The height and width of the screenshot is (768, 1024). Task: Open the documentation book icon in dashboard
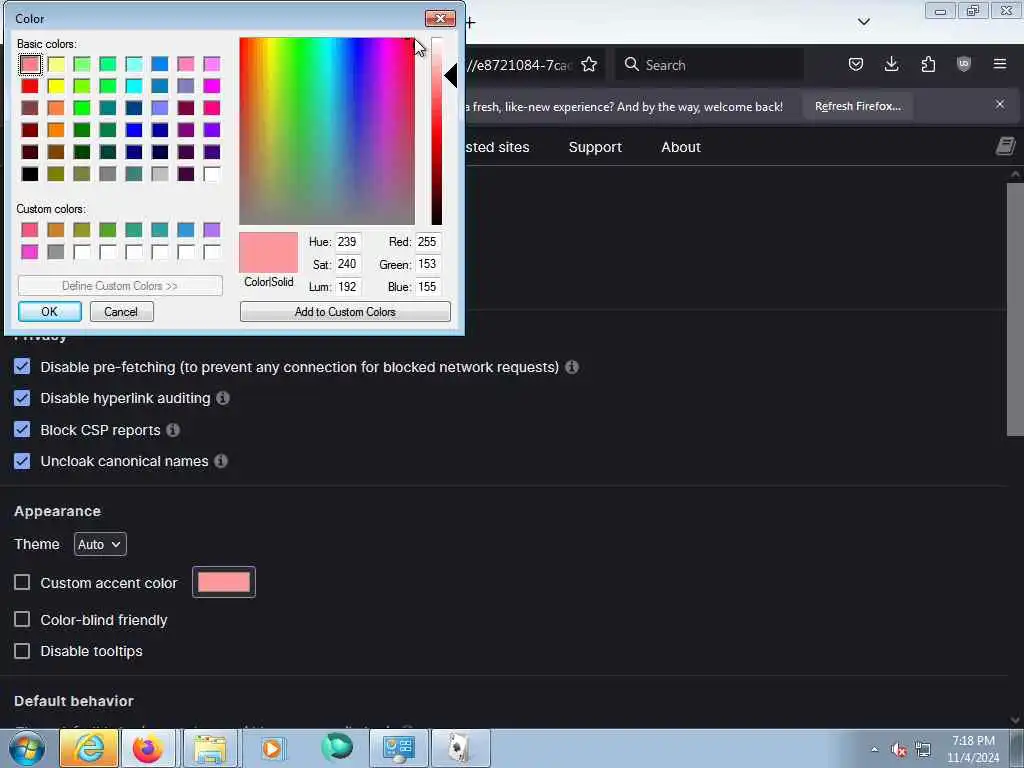[x=1005, y=146]
